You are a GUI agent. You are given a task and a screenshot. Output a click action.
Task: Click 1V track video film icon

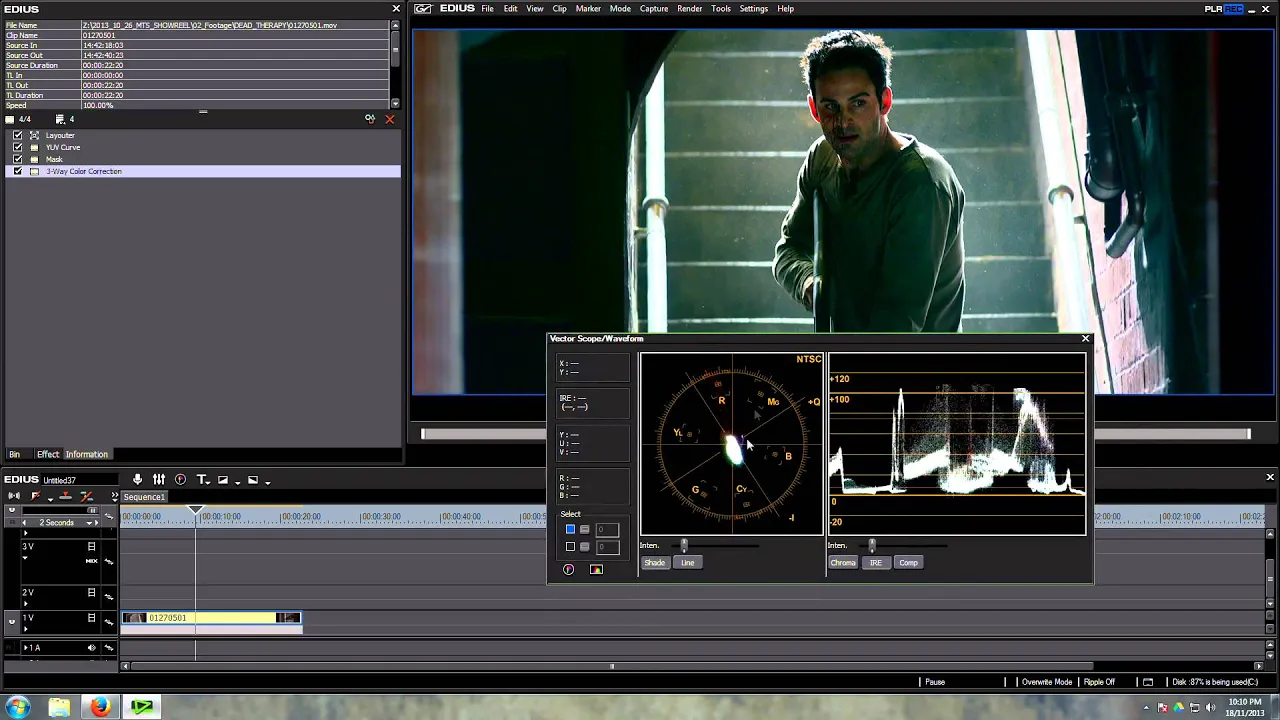point(91,618)
